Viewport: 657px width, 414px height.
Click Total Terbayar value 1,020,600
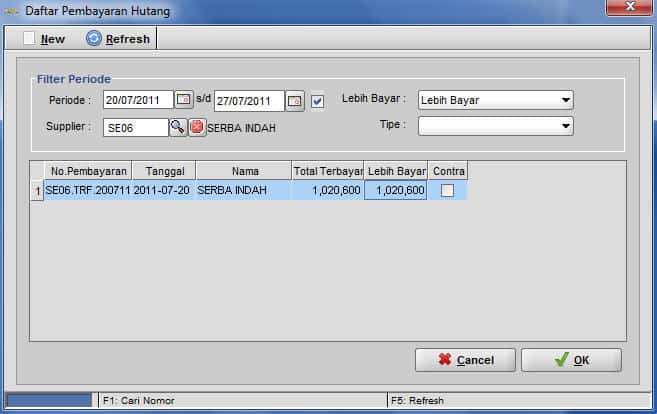click(x=328, y=190)
